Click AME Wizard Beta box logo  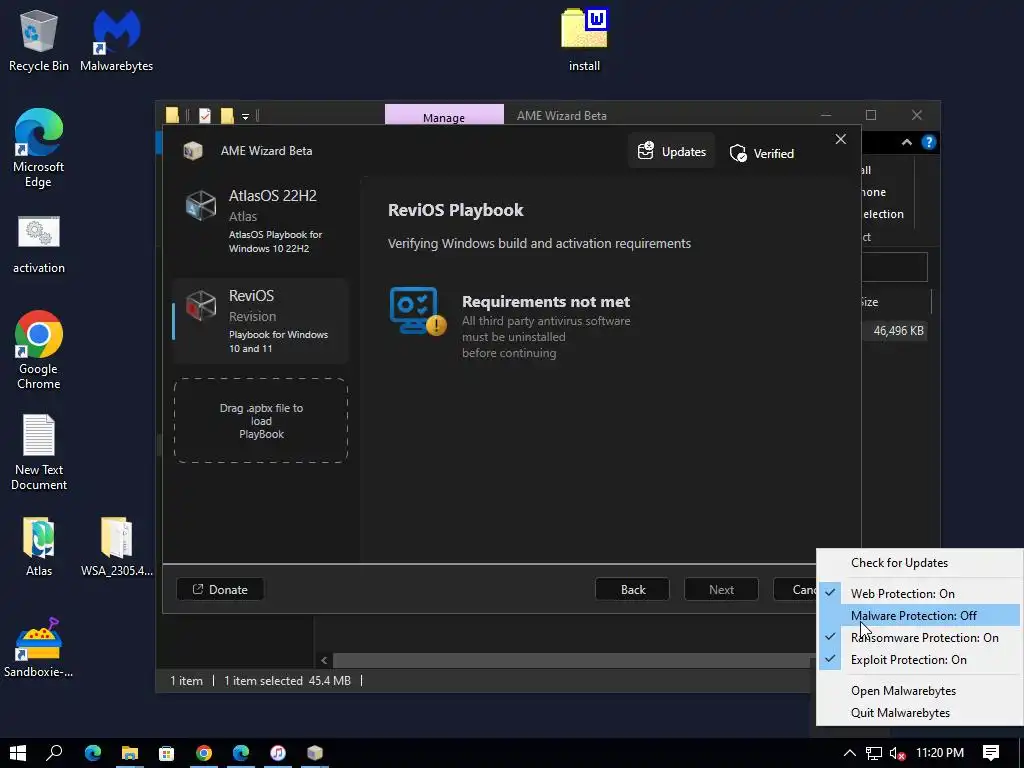coord(193,151)
